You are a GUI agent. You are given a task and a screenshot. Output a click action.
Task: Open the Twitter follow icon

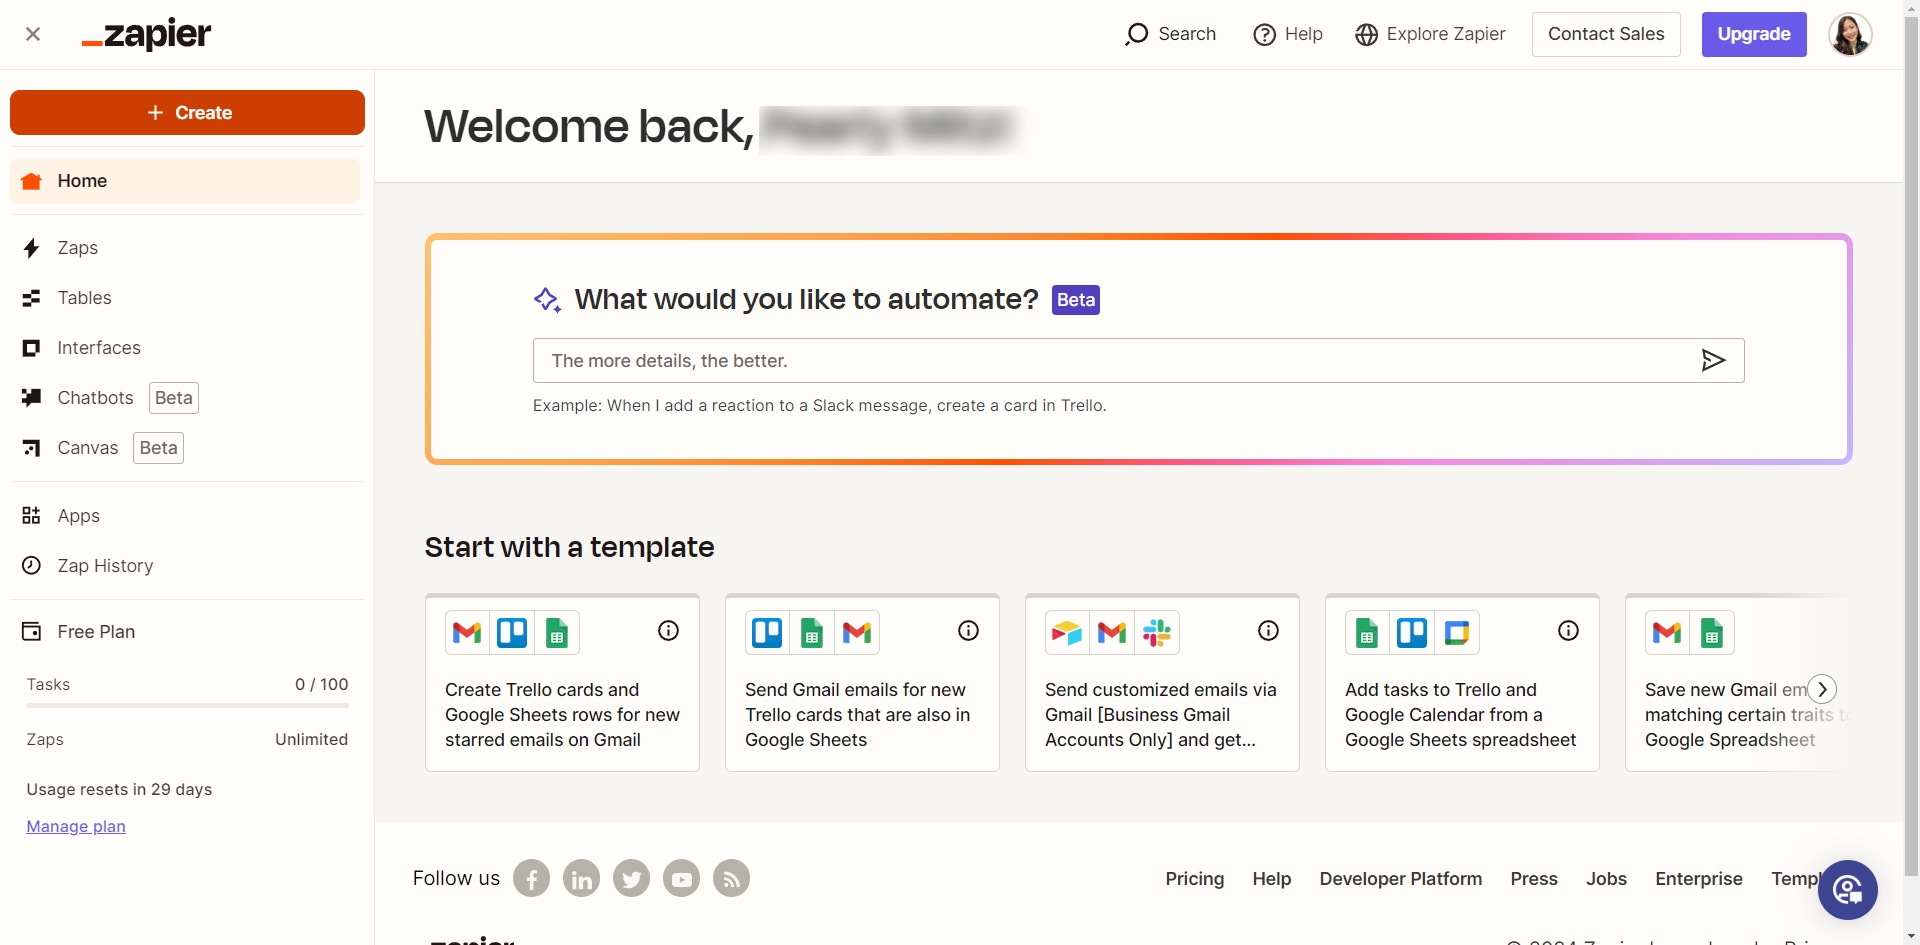coord(632,879)
